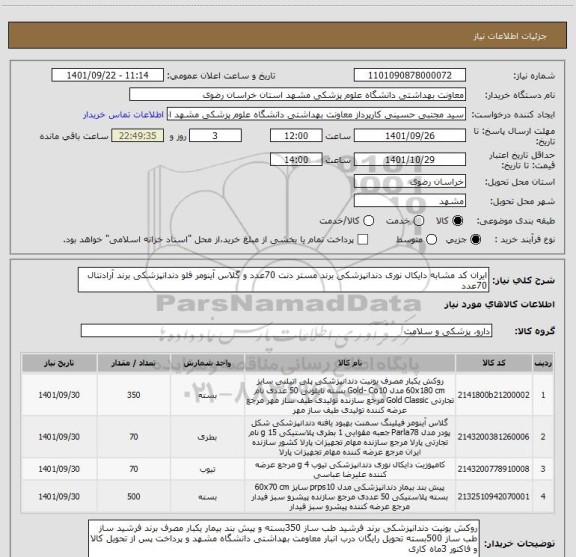Image resolution: width=576 pixels, height=557 pixels.
Task: Click the جزئیات اطلاعات نیاز header title
Action: 510,36
